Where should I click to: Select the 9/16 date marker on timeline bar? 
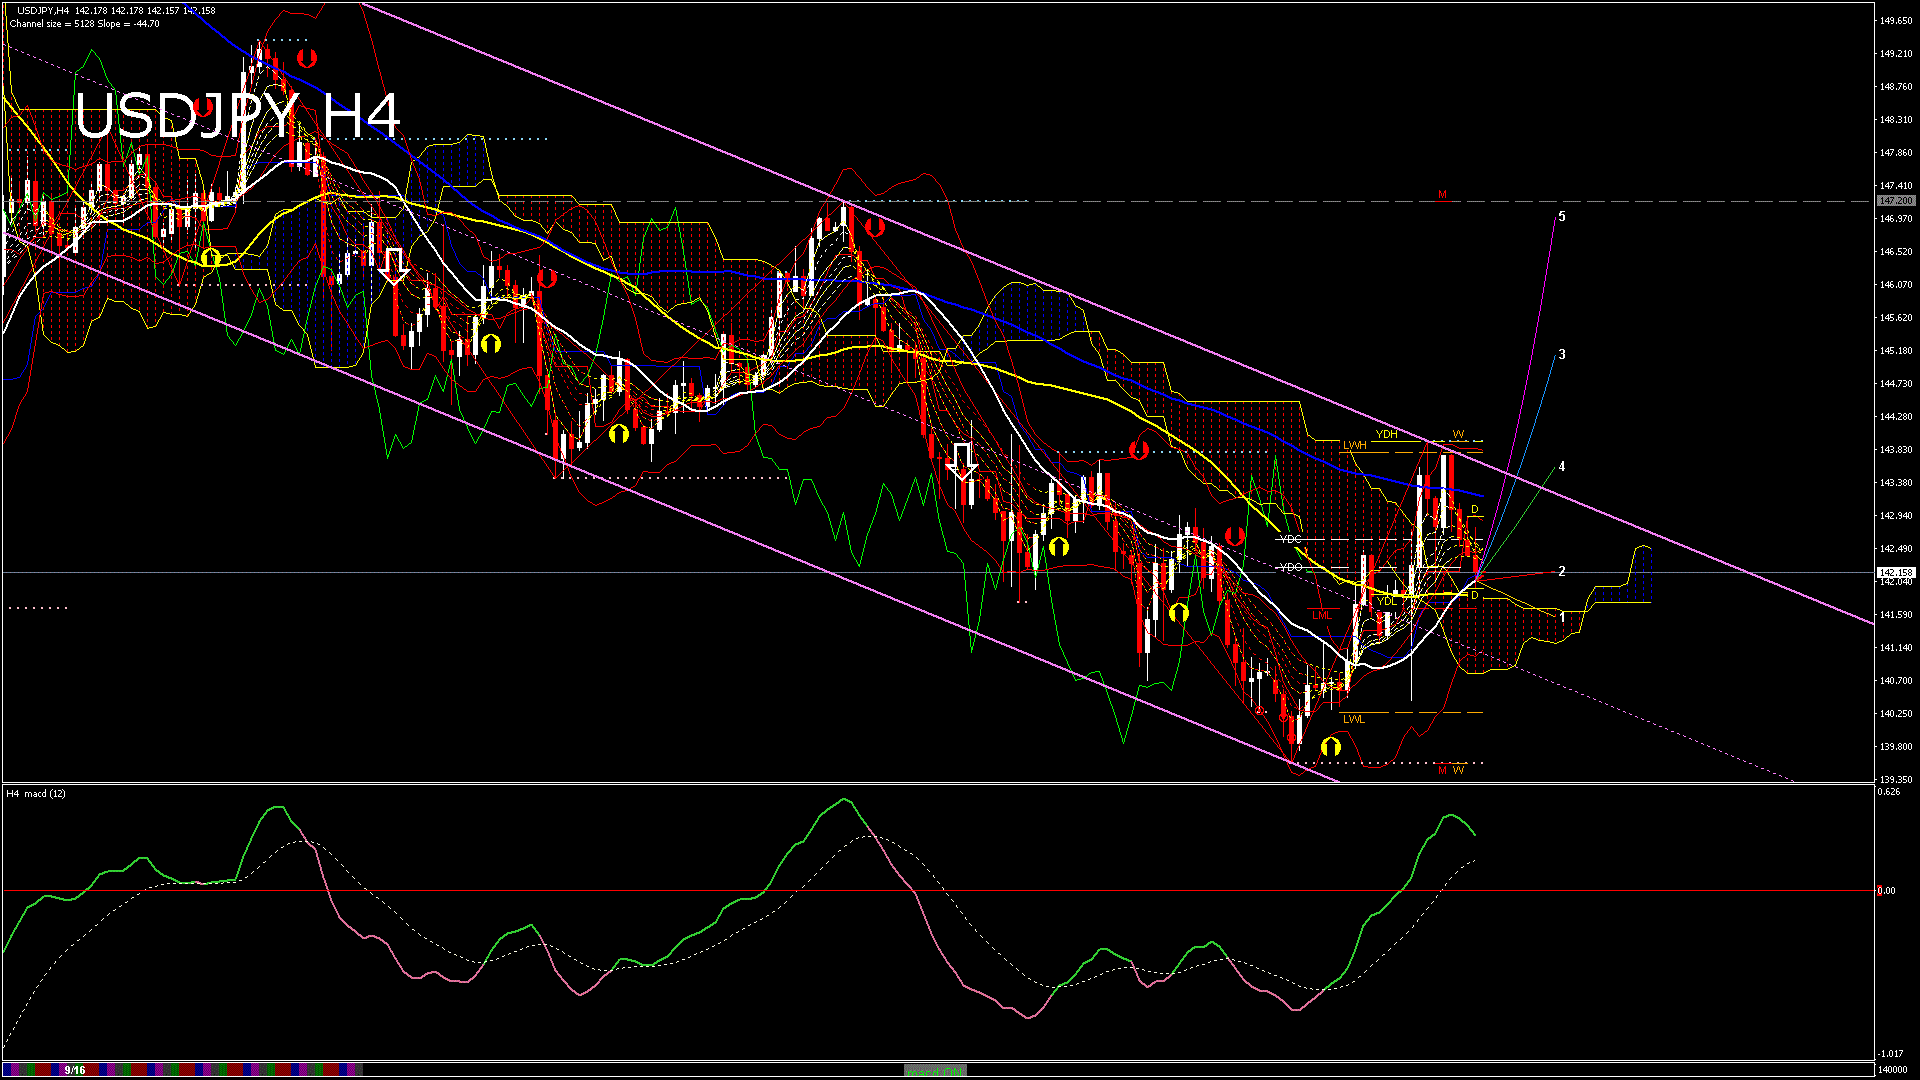(74, 1070)
